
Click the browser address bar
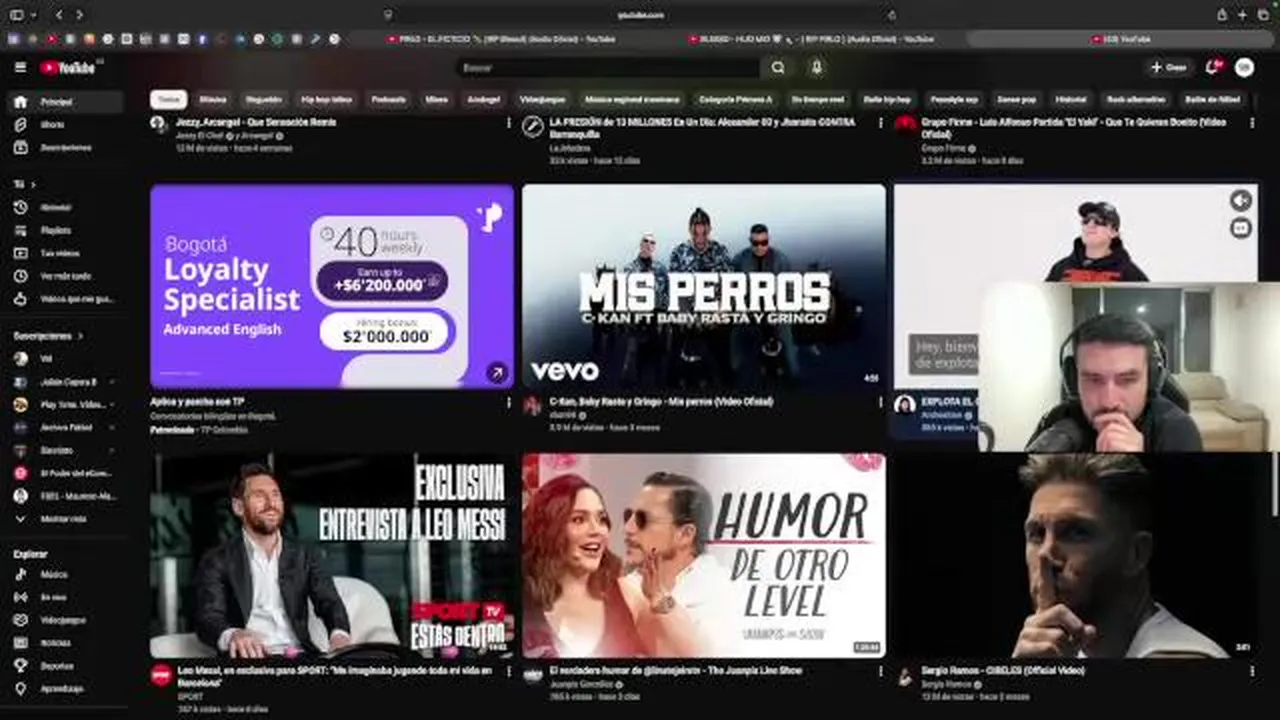click(640, 15)
